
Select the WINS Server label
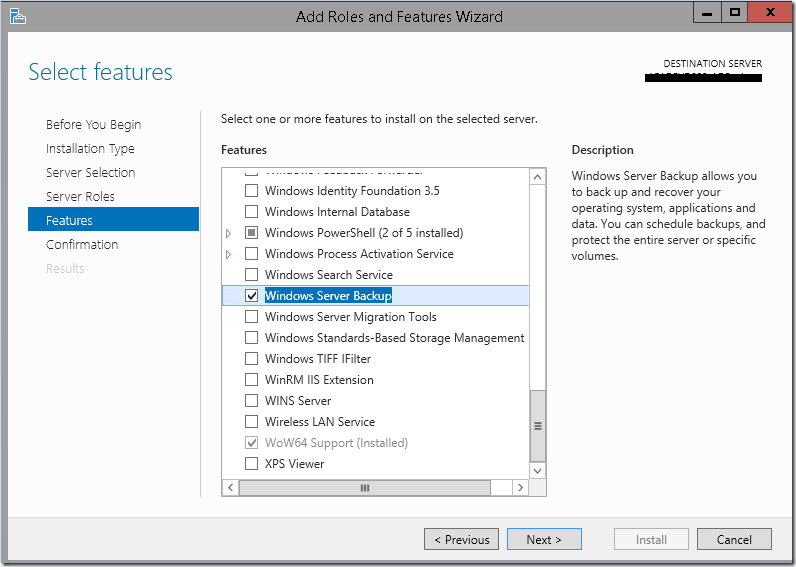coord(298,401)
